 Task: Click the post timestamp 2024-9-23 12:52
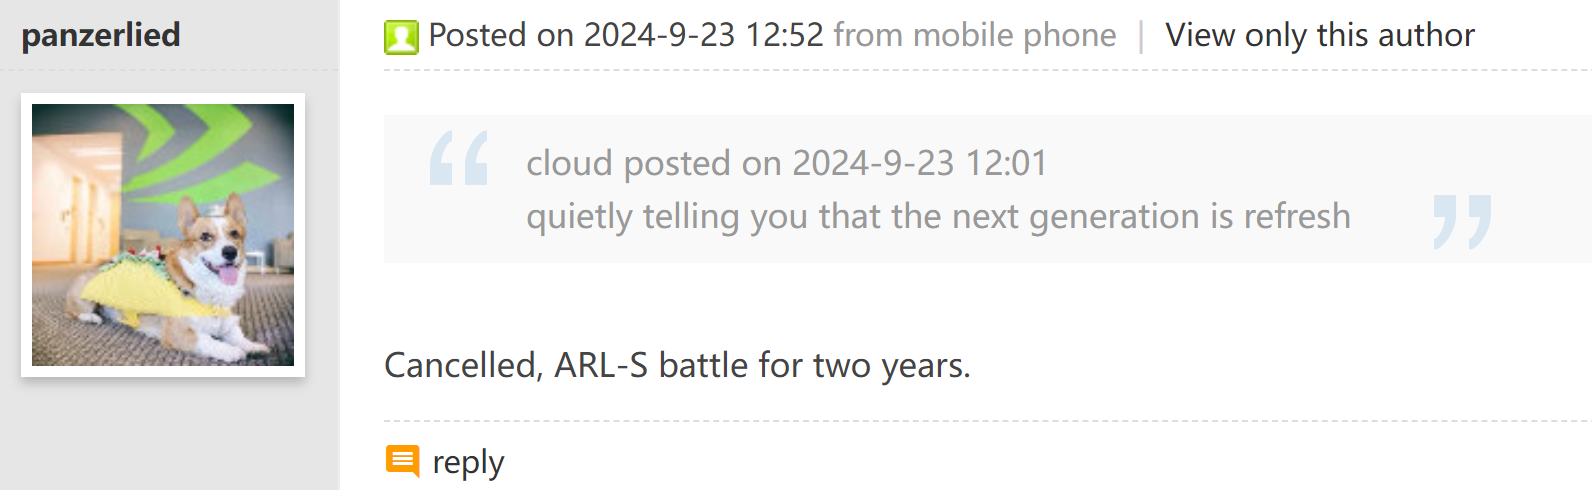click(703, 35)
